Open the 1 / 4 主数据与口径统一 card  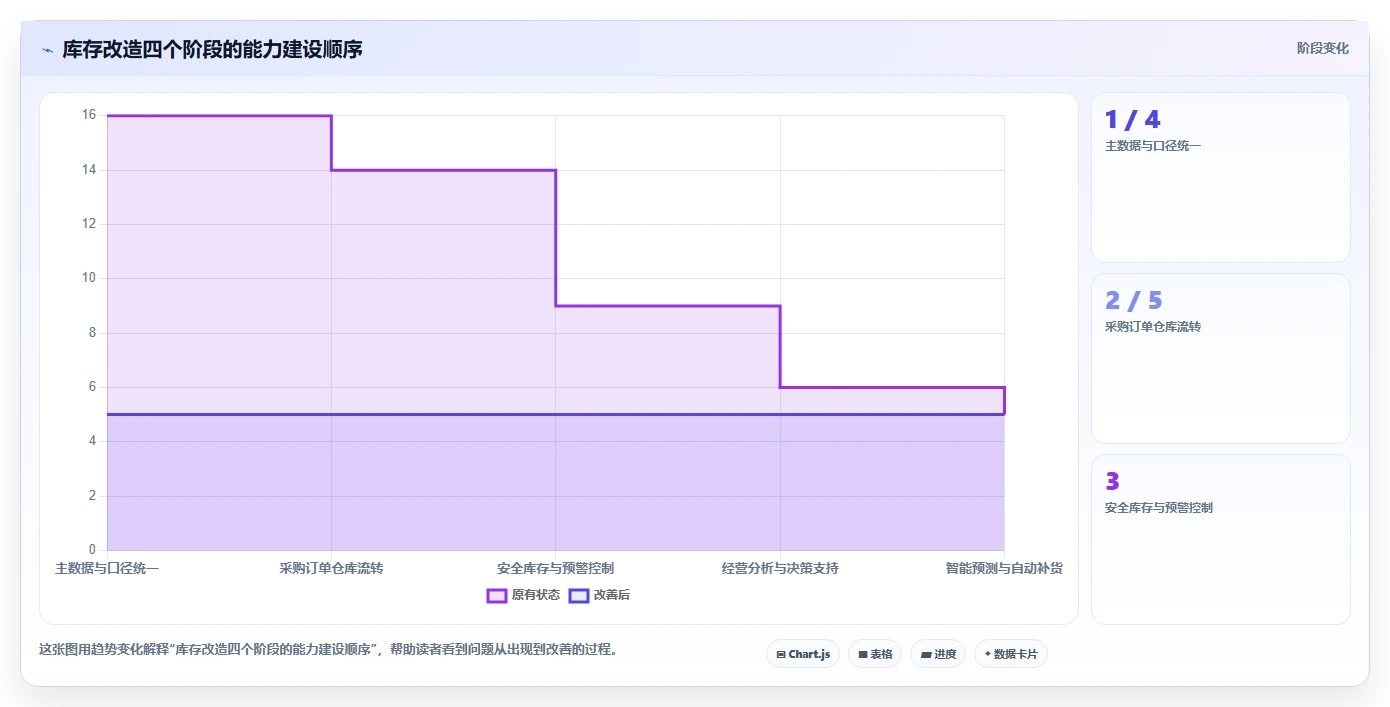click(1220, 177)
